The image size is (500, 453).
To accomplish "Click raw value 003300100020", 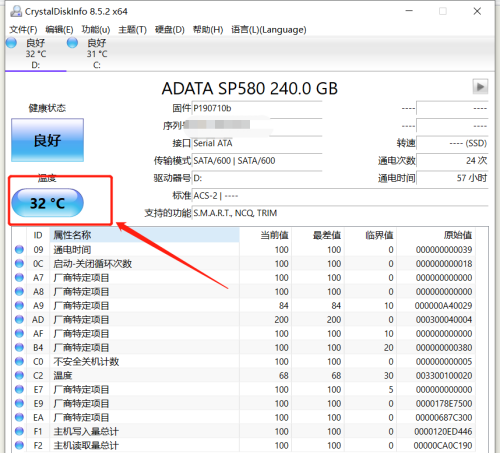I will coord(443,376).
